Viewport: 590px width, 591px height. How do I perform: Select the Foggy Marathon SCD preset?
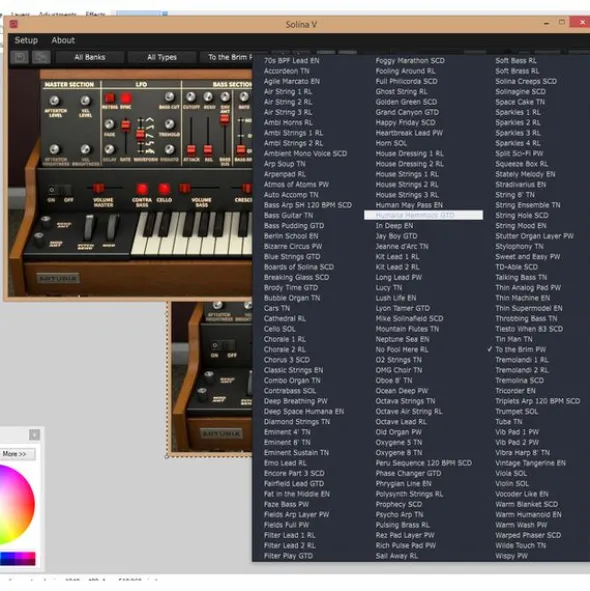point(410,60)
